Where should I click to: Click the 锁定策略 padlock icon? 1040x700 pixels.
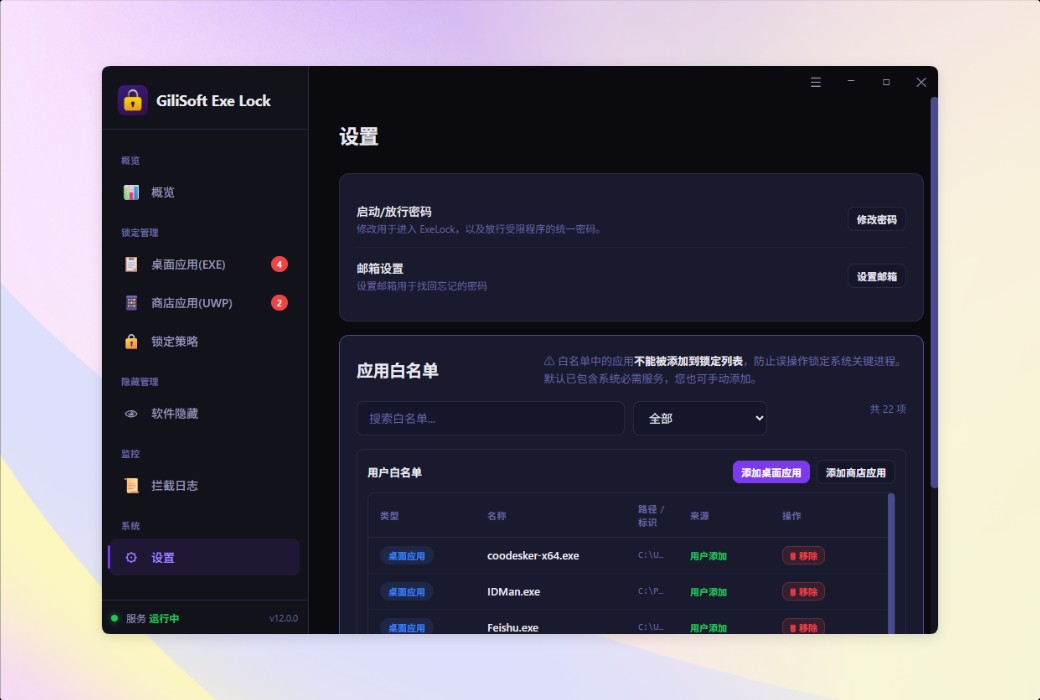click(x=131, y=341)
